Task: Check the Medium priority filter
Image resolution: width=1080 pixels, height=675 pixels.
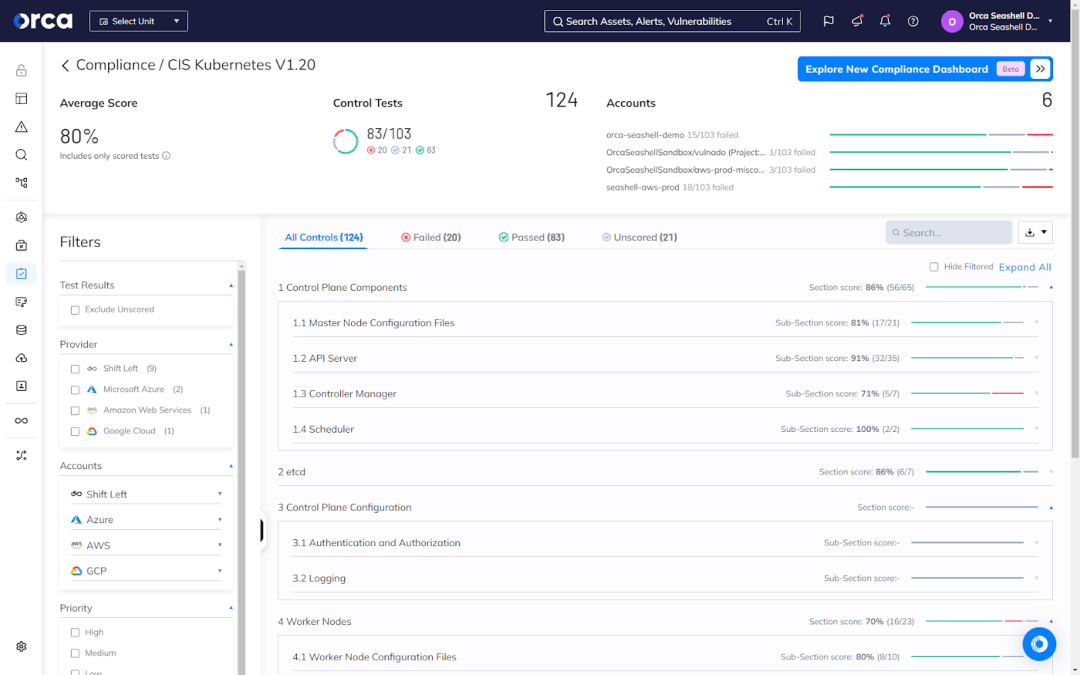Action: coord(75,653)
